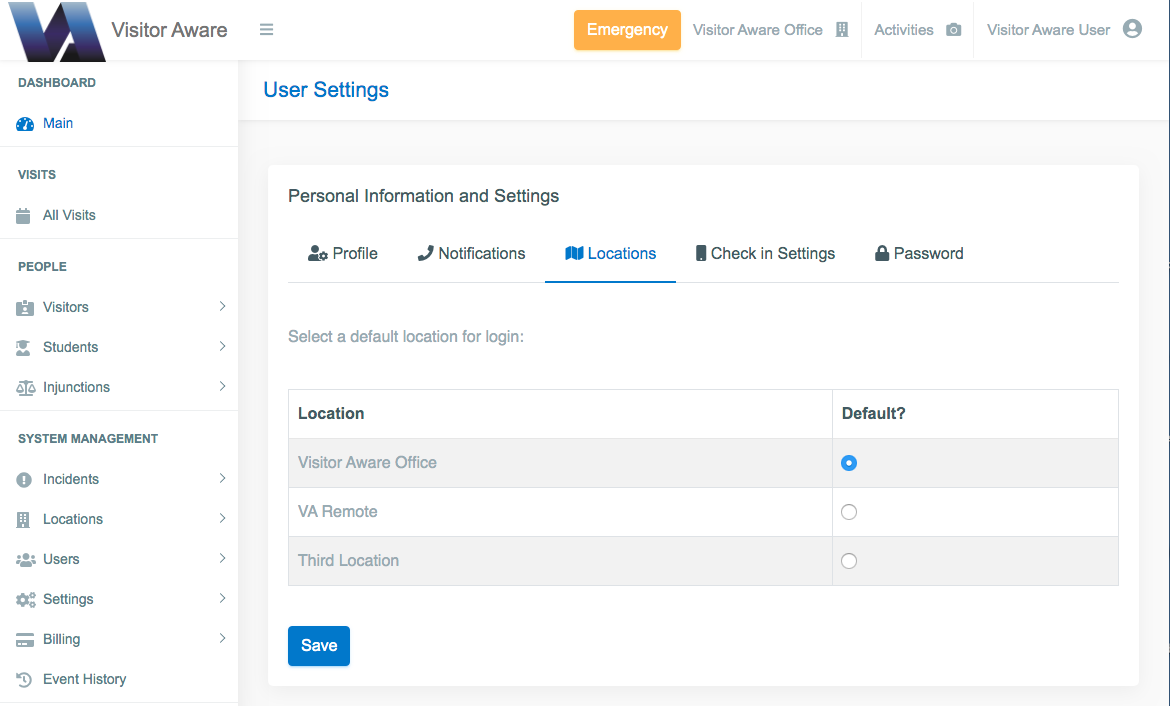The image size is (1170, 706).
Task: Switch to the Notifications tab
Action: pos(471,254)
